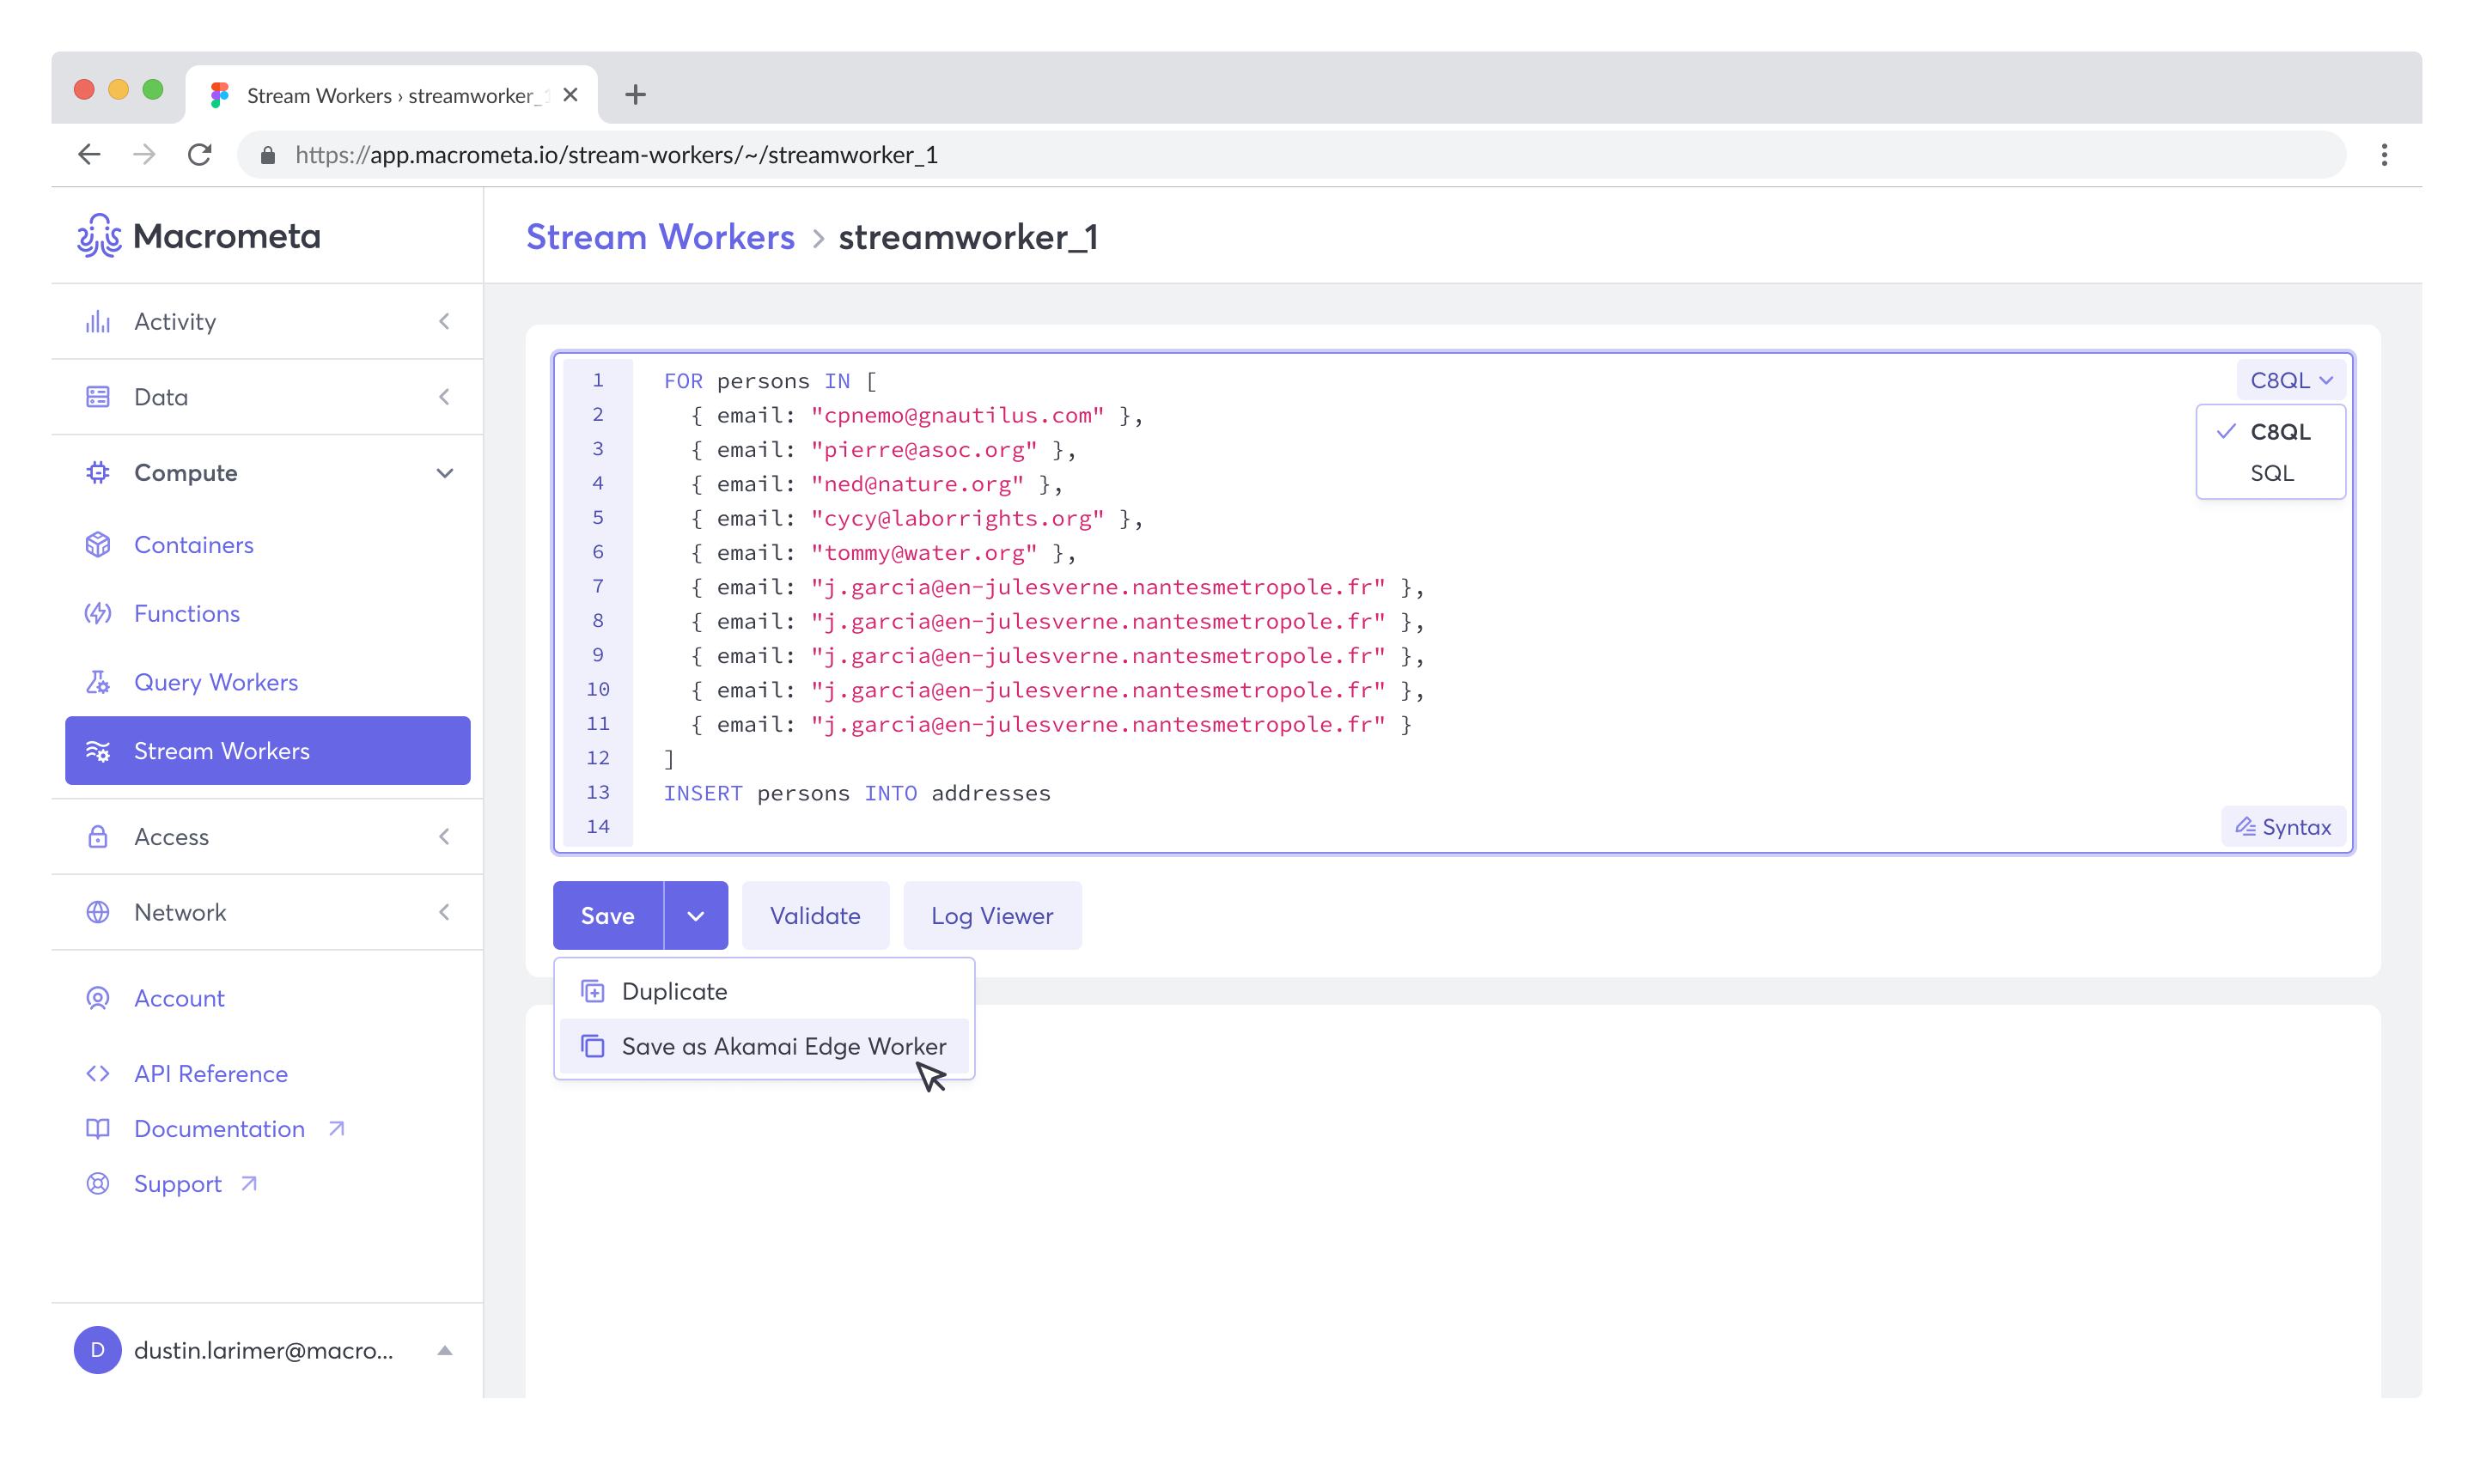Reload the page with the refresh icon
Viewport: 2474px width, 1484px height.
(200, 155)
